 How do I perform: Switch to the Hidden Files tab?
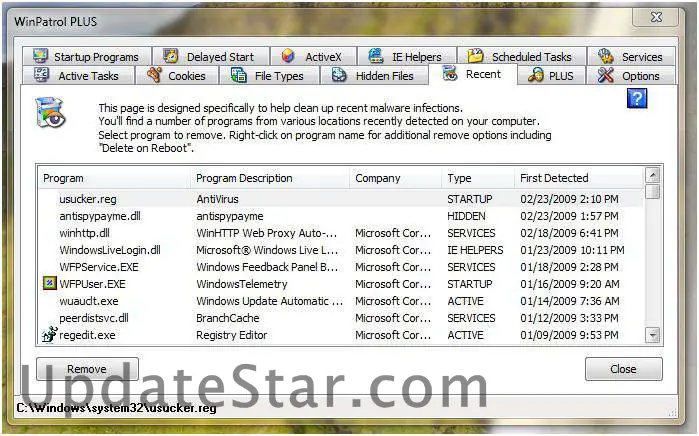click(374, 75)
